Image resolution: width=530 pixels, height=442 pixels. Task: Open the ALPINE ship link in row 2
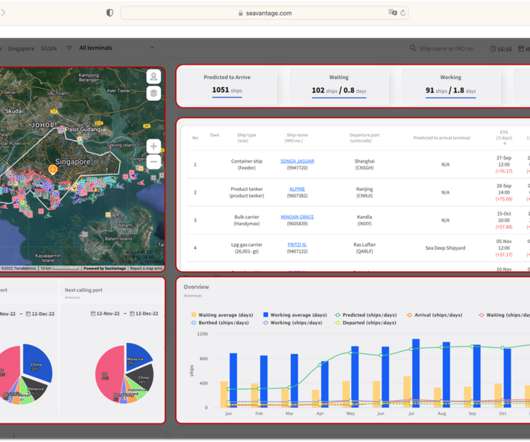297,189
